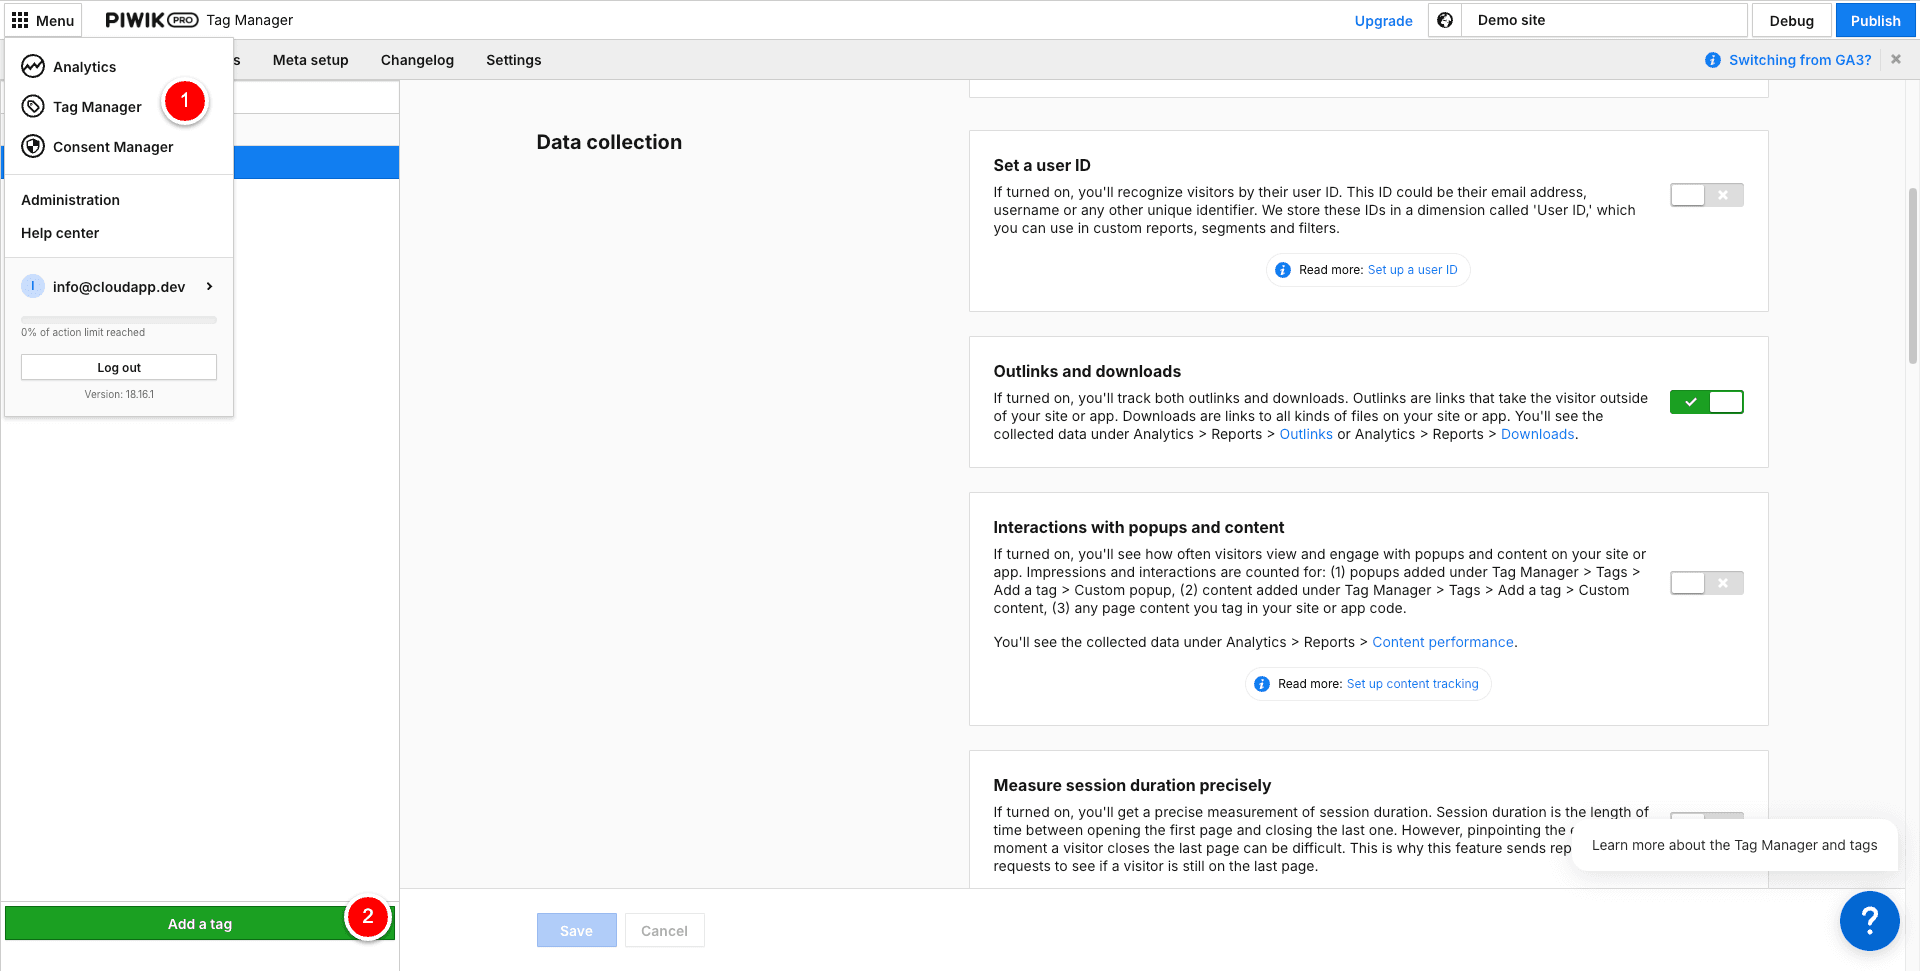Open the Administration menu entry
This screenshot has height=971, width=1920.
tap(70, 200)
